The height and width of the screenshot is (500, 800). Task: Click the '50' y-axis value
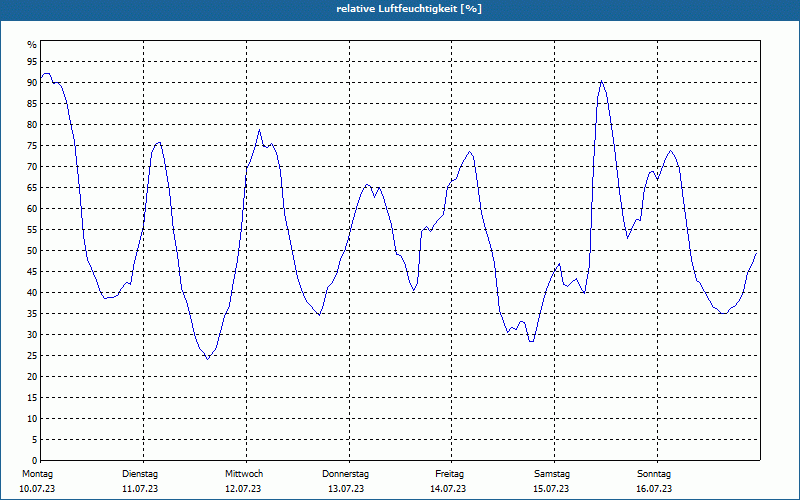32,251
